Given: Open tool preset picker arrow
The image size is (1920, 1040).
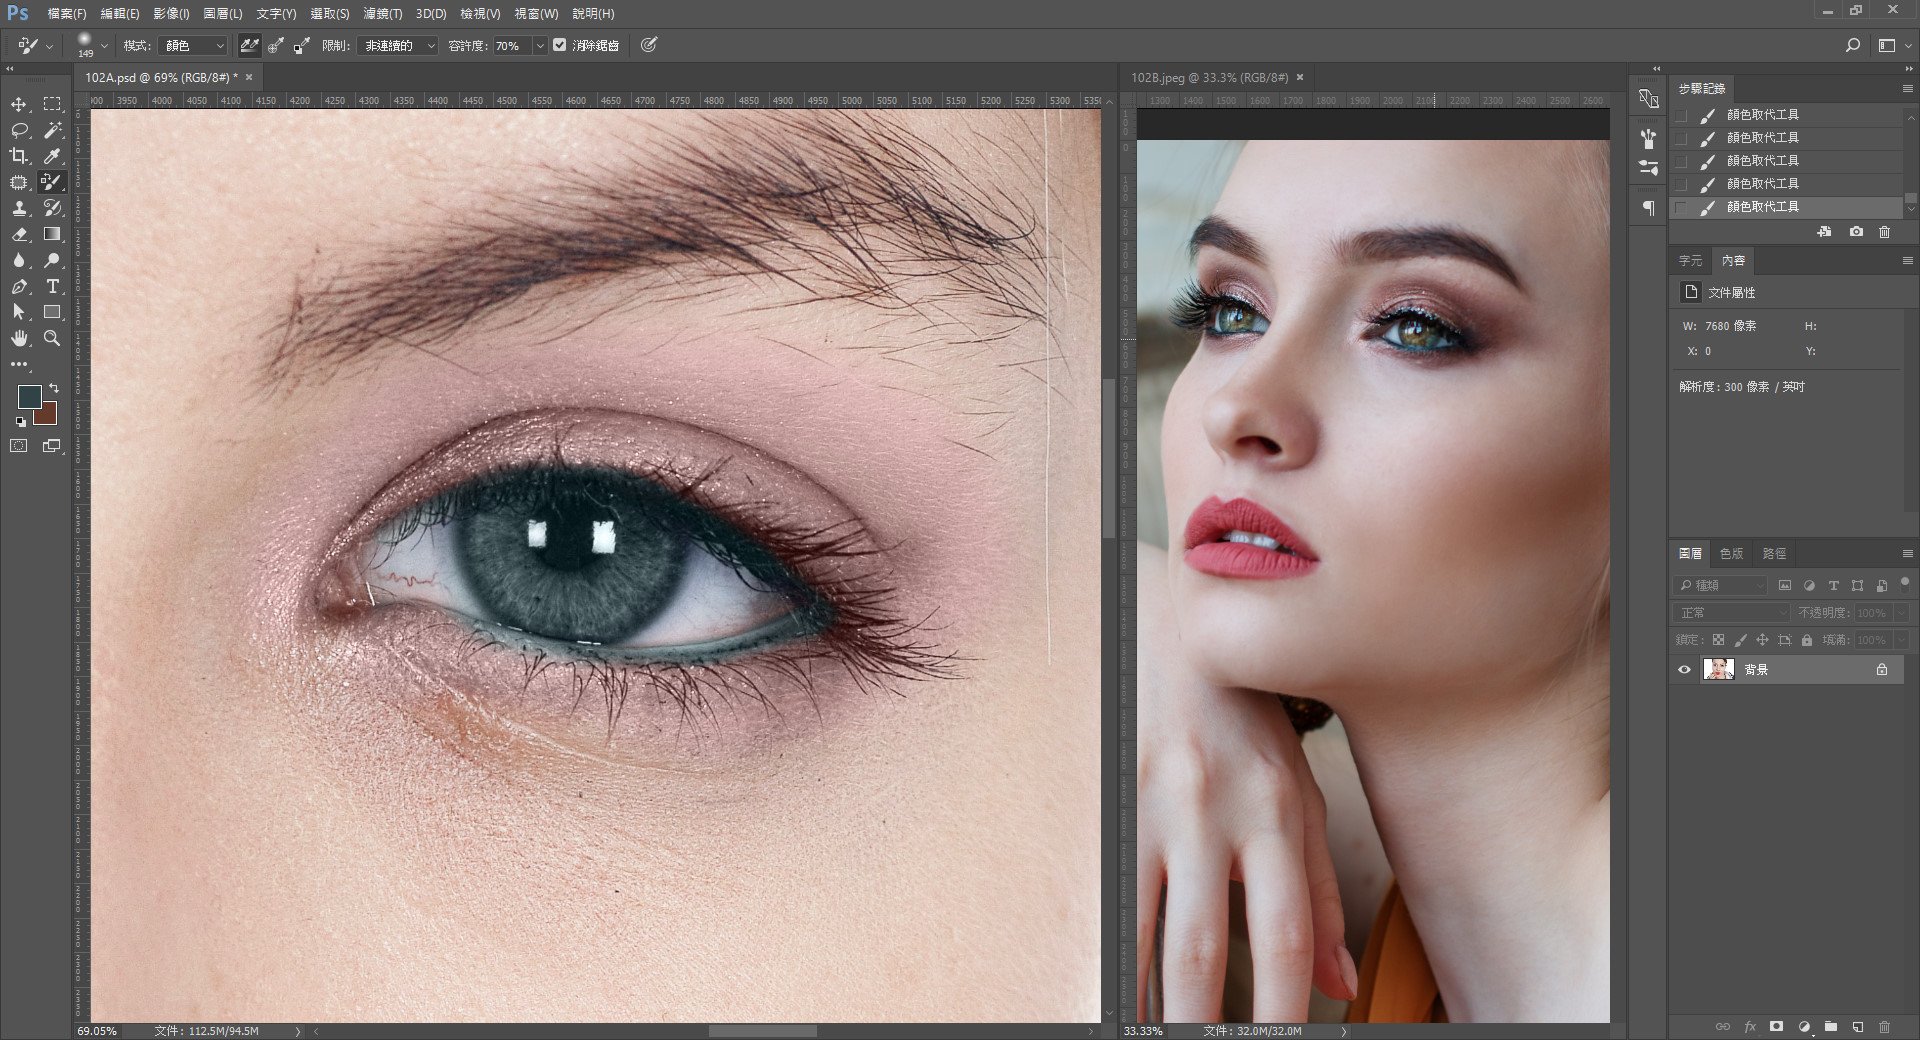Looking at the screenshot, I should coord(50,46).
